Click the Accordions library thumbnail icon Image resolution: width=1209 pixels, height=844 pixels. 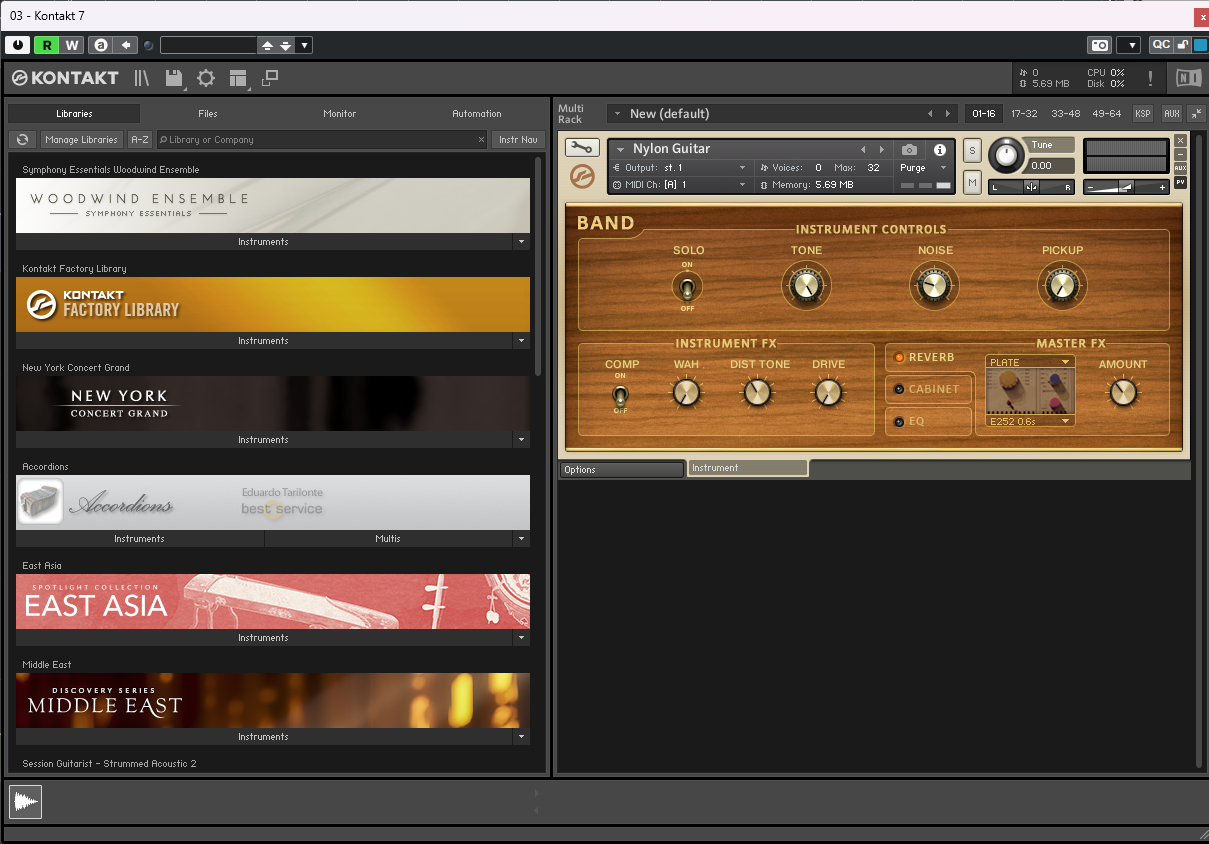pyautogui.click(x=40, y=502)
